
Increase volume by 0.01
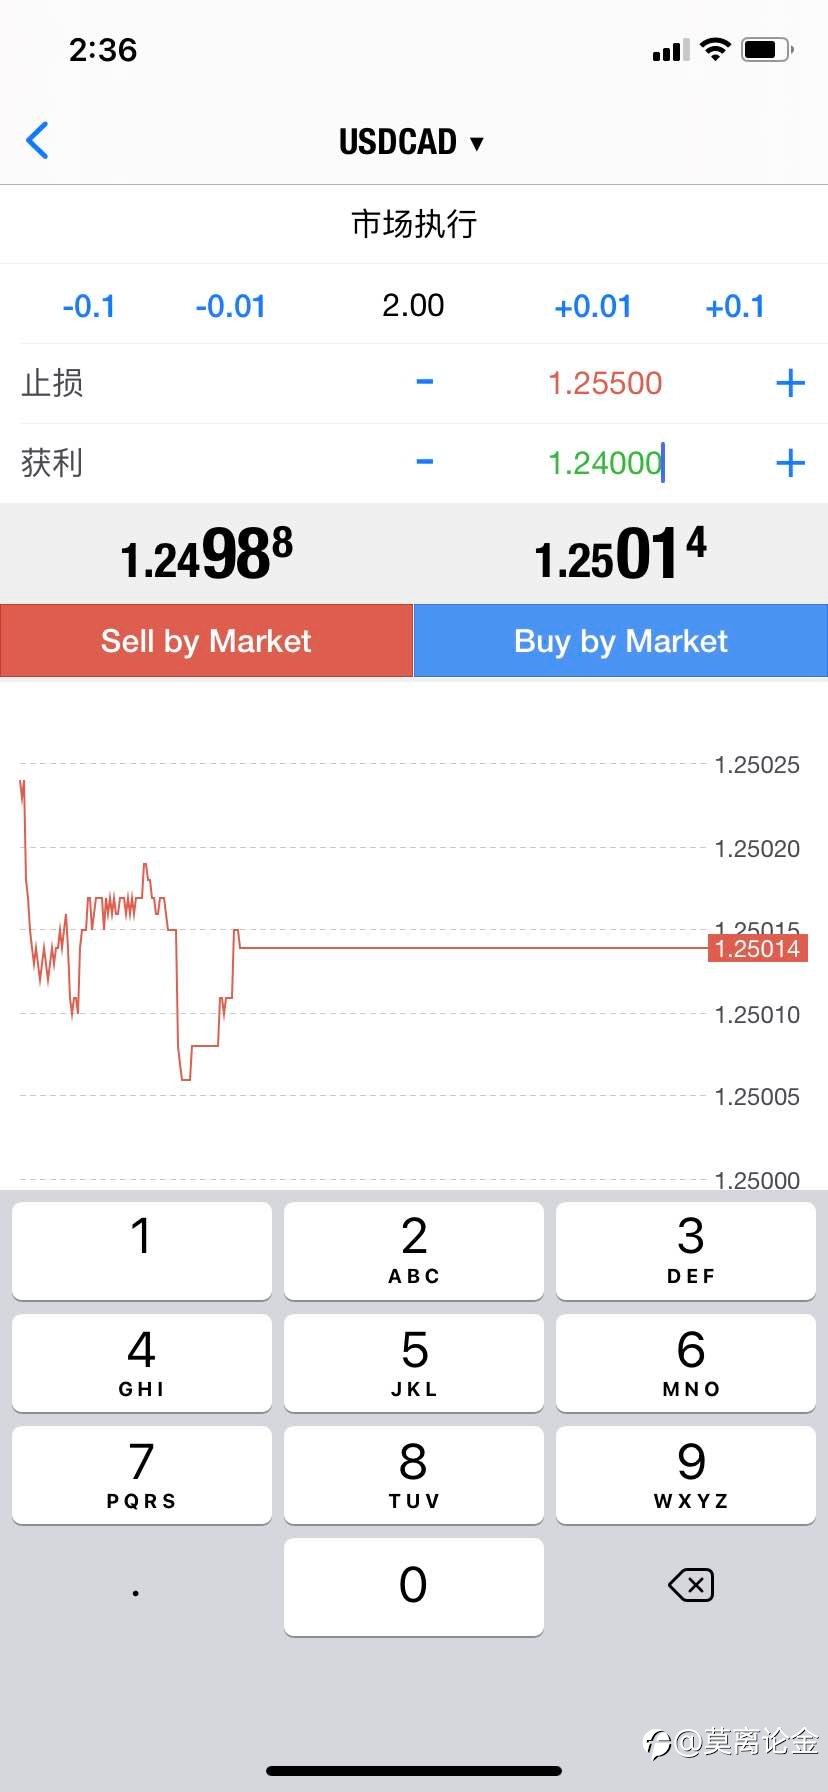coord(593,306)
